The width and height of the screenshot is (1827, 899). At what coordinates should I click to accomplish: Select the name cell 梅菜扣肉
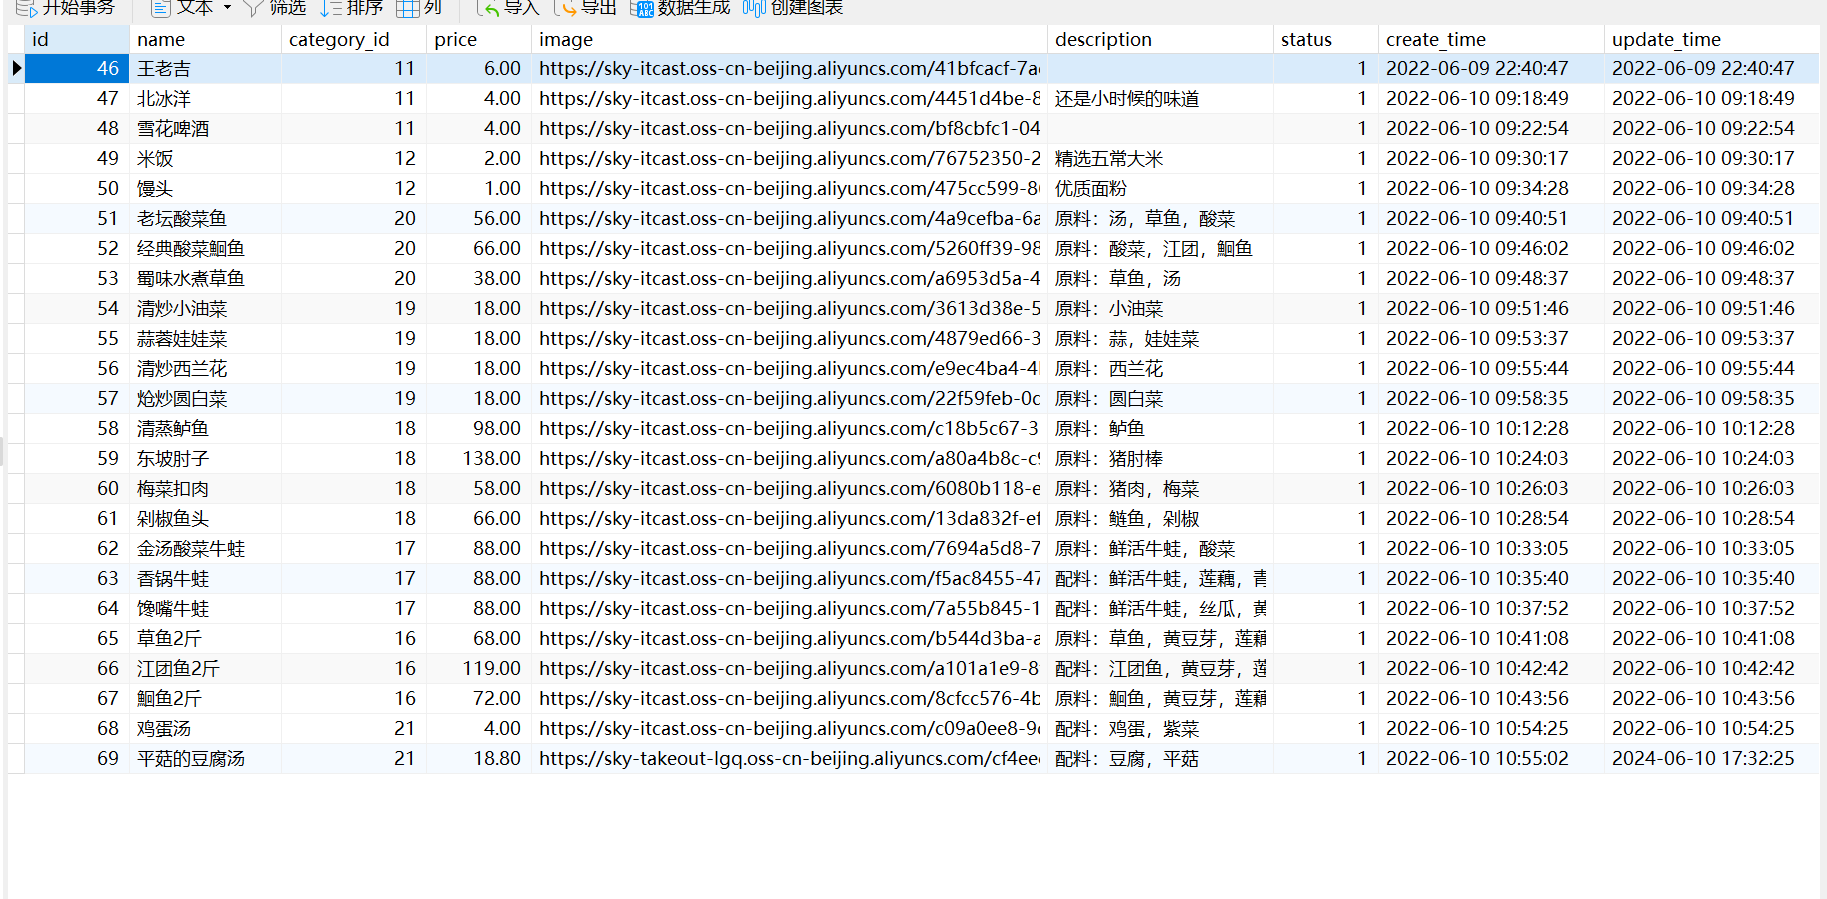(x=205, y=488)
